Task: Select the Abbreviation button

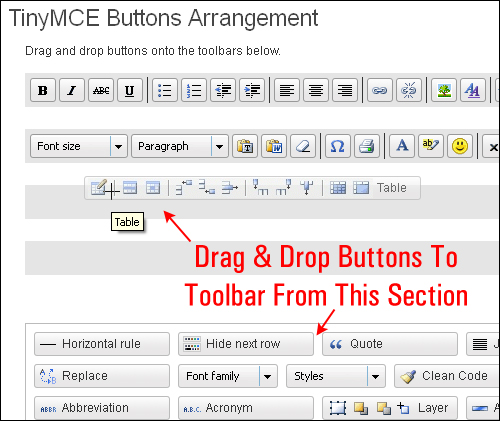Action: (x=102, y=408)
